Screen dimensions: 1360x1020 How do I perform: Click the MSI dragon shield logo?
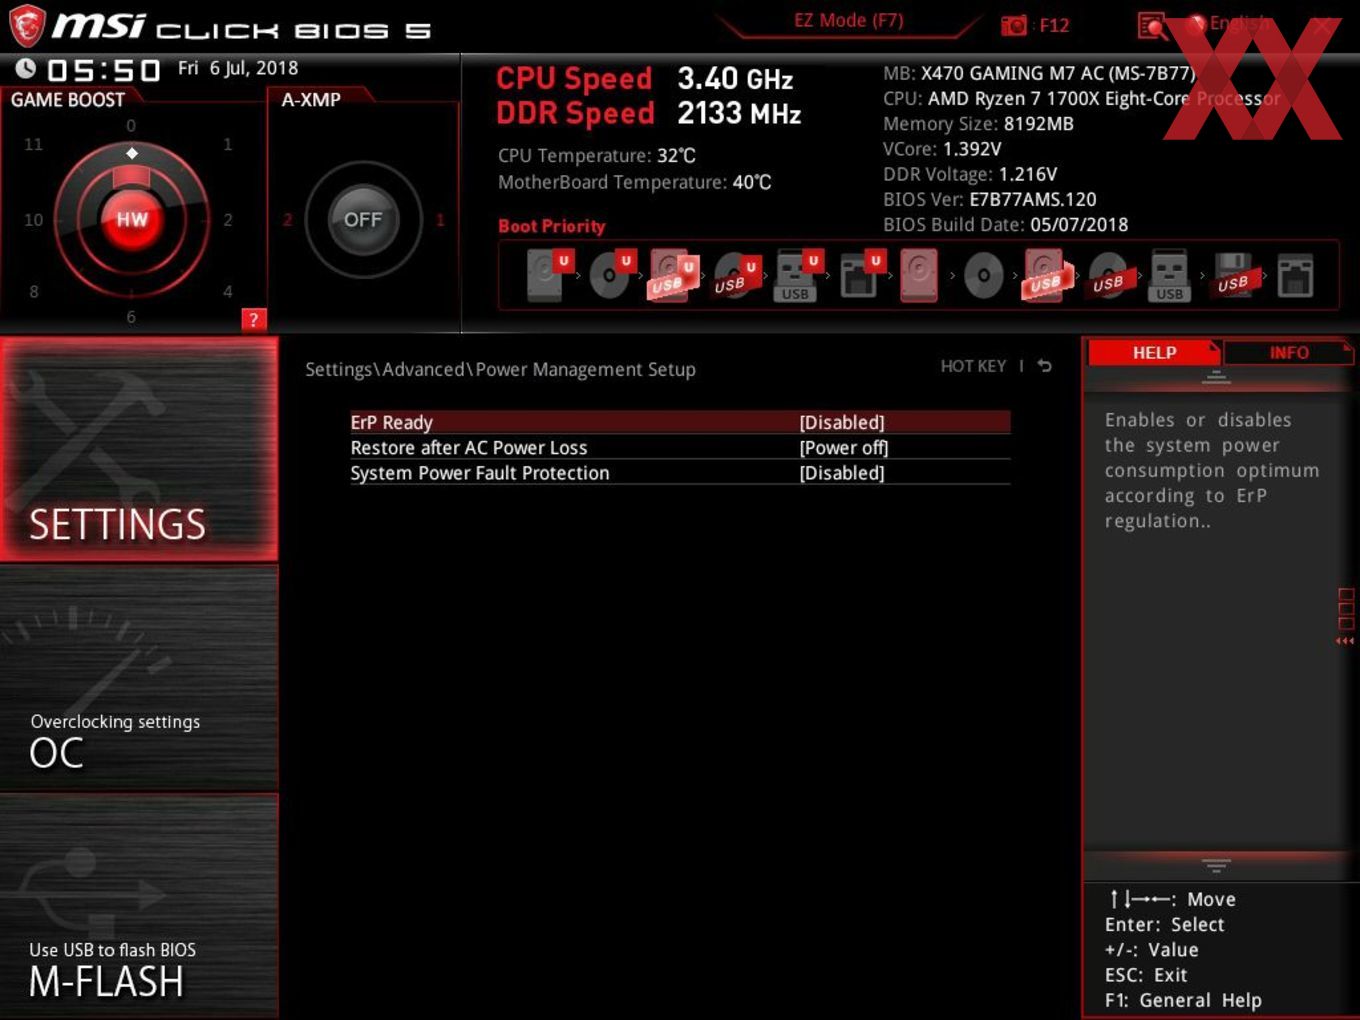(x=27, y=26)
